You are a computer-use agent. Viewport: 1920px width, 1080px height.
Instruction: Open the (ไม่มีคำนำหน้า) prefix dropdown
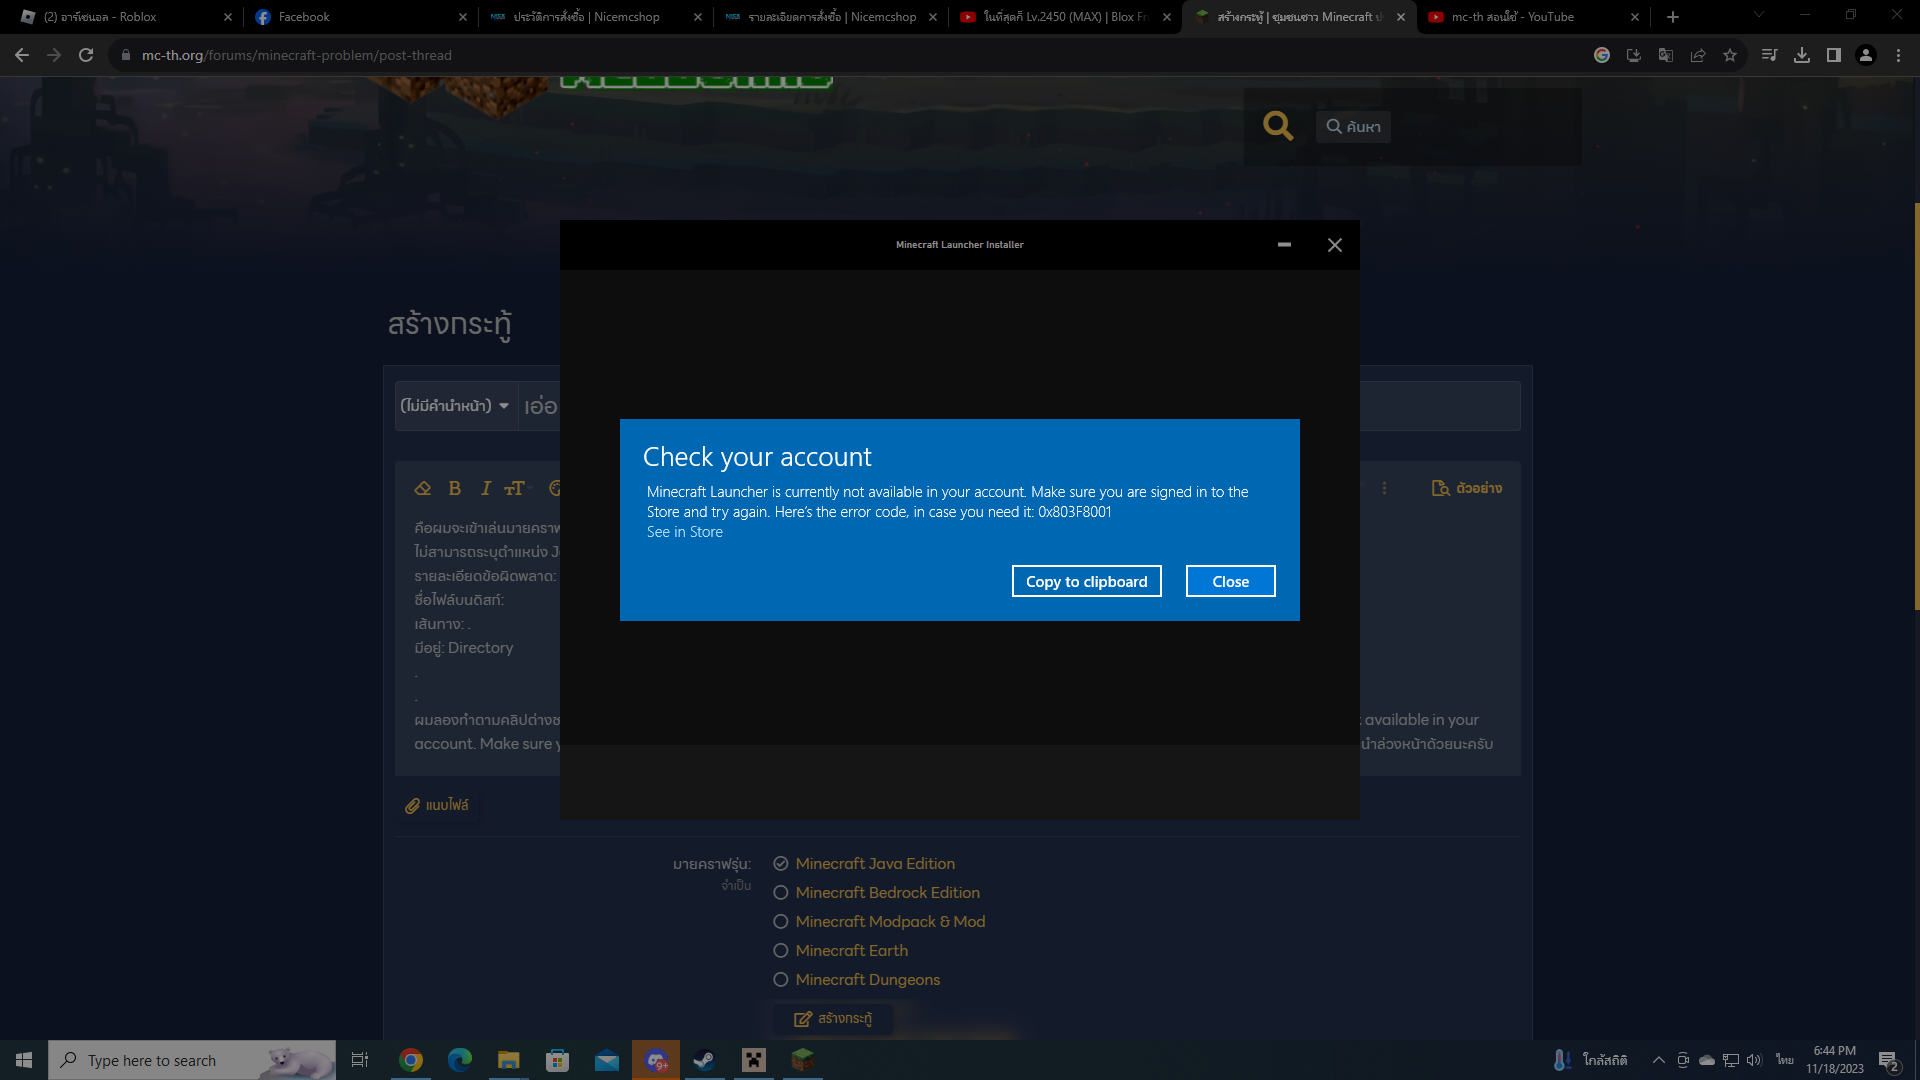pos(456,406)
